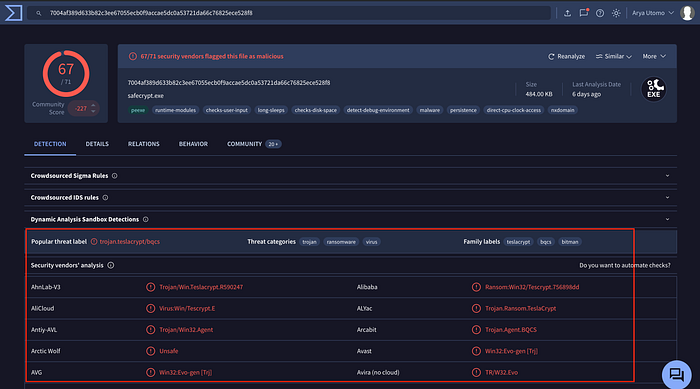Click the teslacrypt family label chip

tap(518, 242)
